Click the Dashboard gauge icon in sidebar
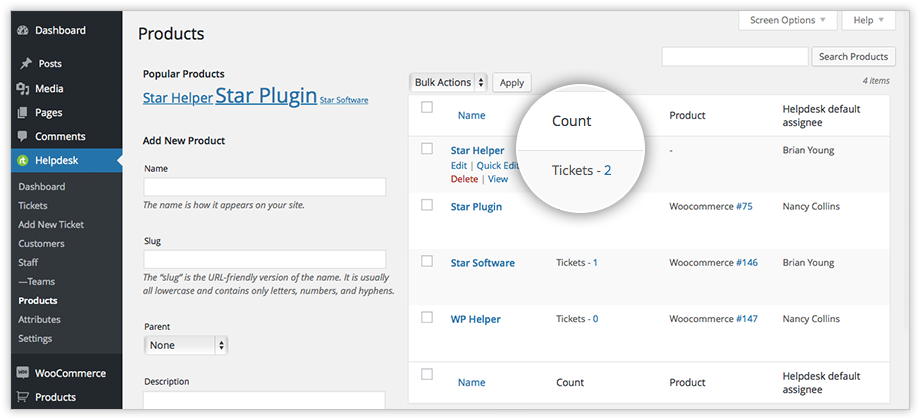 [23, 31]
